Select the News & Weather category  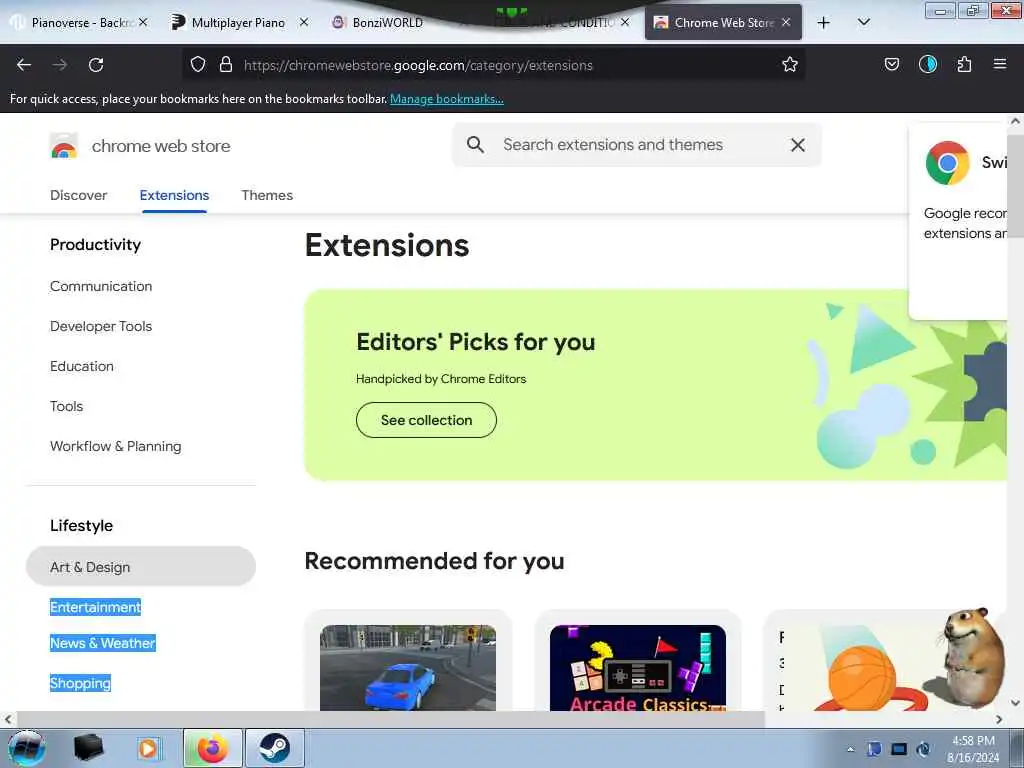103,643
